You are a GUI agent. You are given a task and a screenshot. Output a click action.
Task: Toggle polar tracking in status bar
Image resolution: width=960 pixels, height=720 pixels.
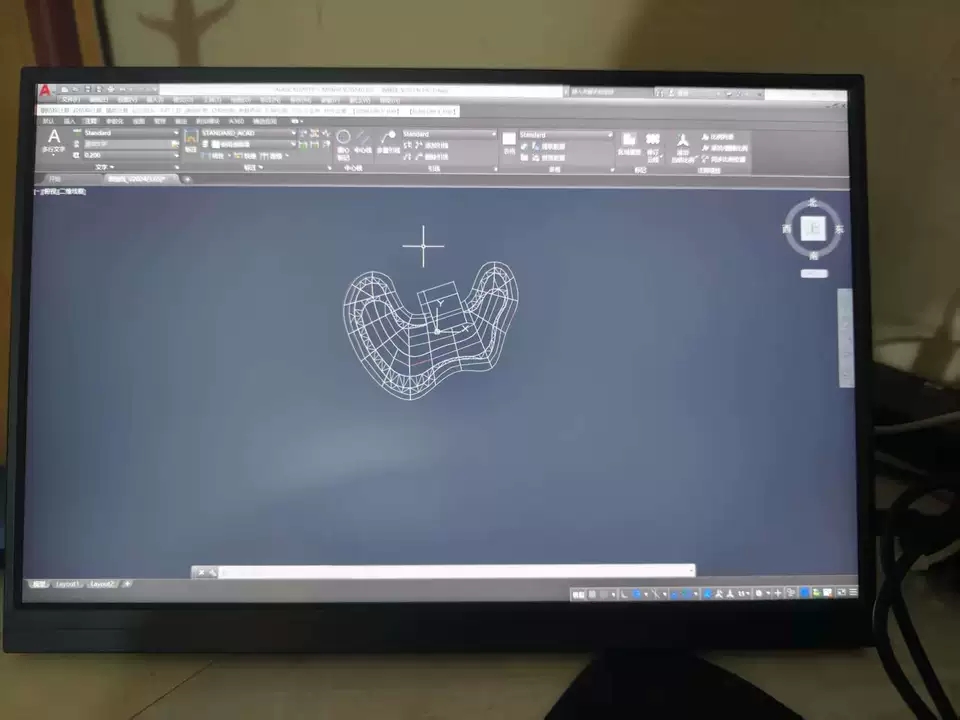point(637,594)
